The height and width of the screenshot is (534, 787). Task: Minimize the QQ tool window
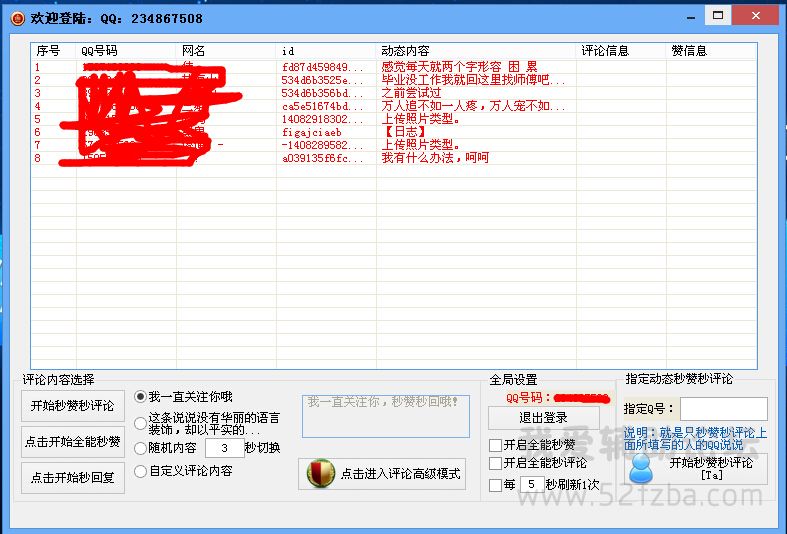[x=691, y=16]
